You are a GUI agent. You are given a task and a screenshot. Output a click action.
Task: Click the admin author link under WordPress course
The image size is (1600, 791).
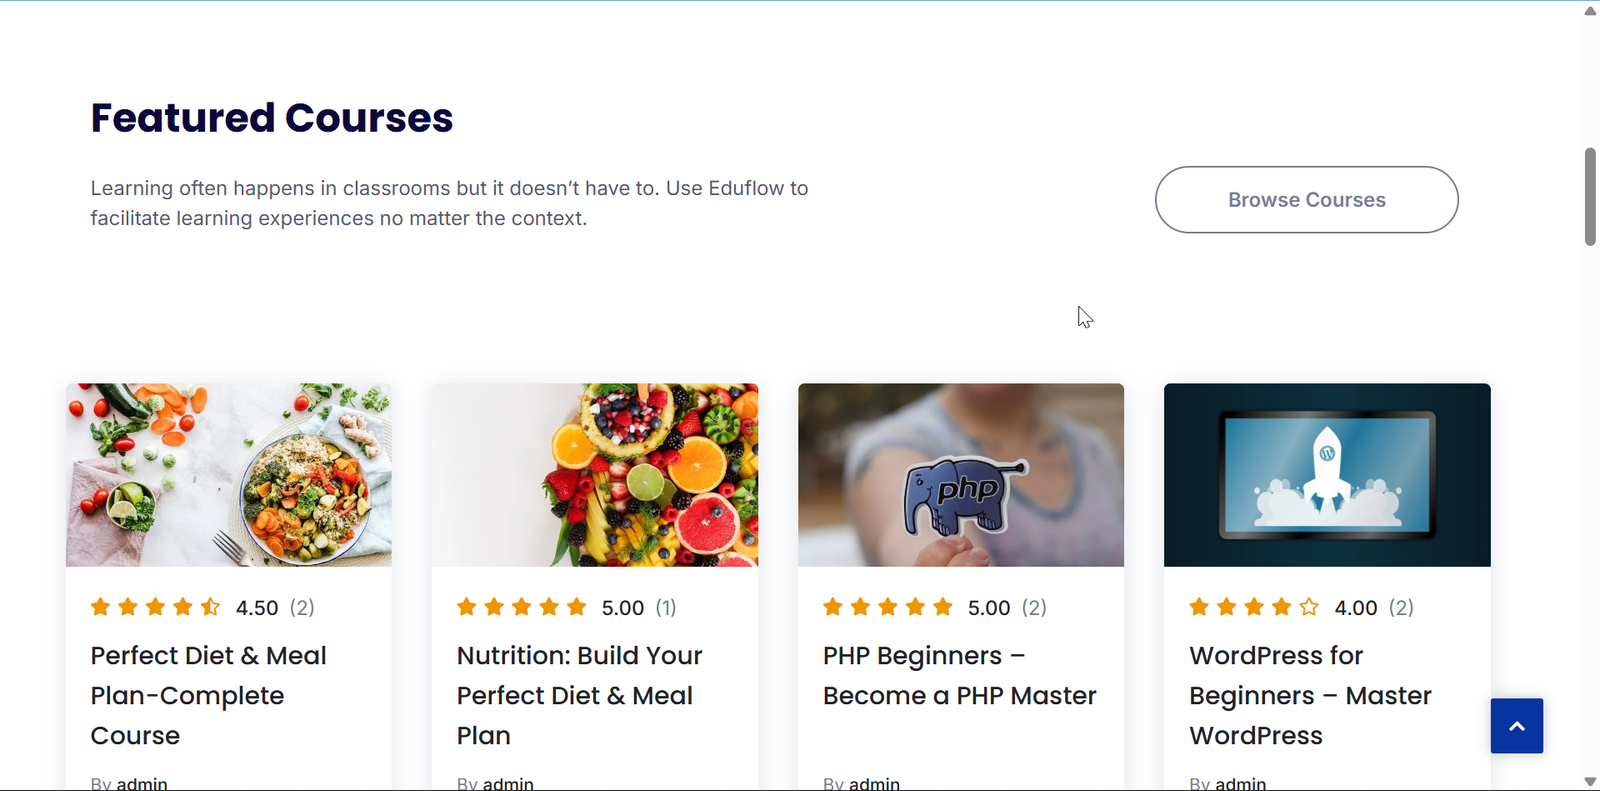point(1240,784)
